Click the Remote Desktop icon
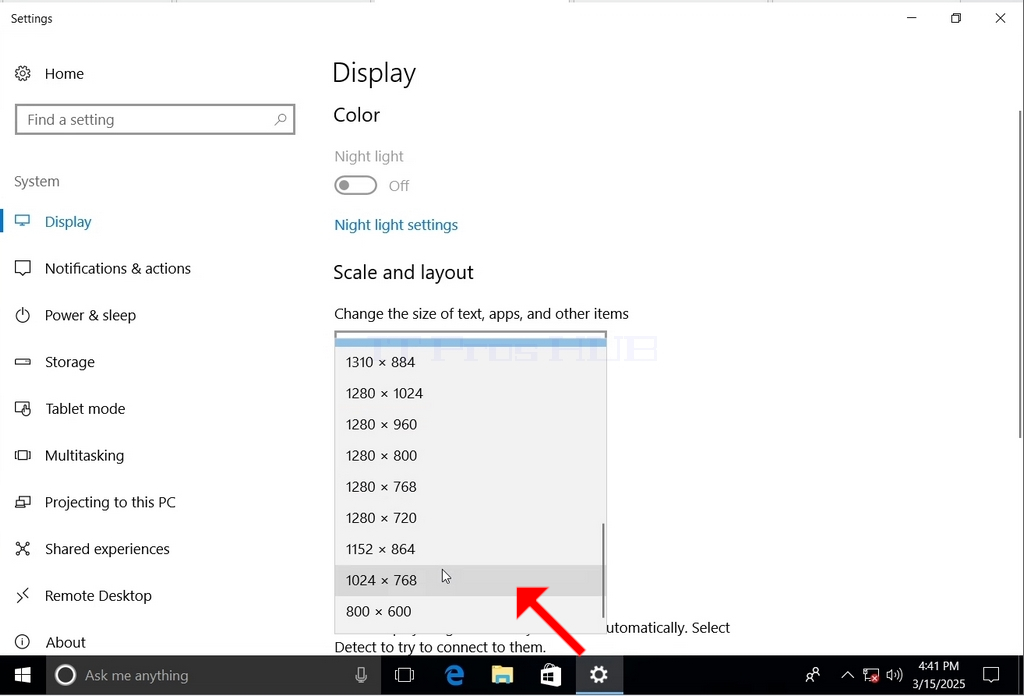Viewport: 1024px width, 696px height. [23, 595]
